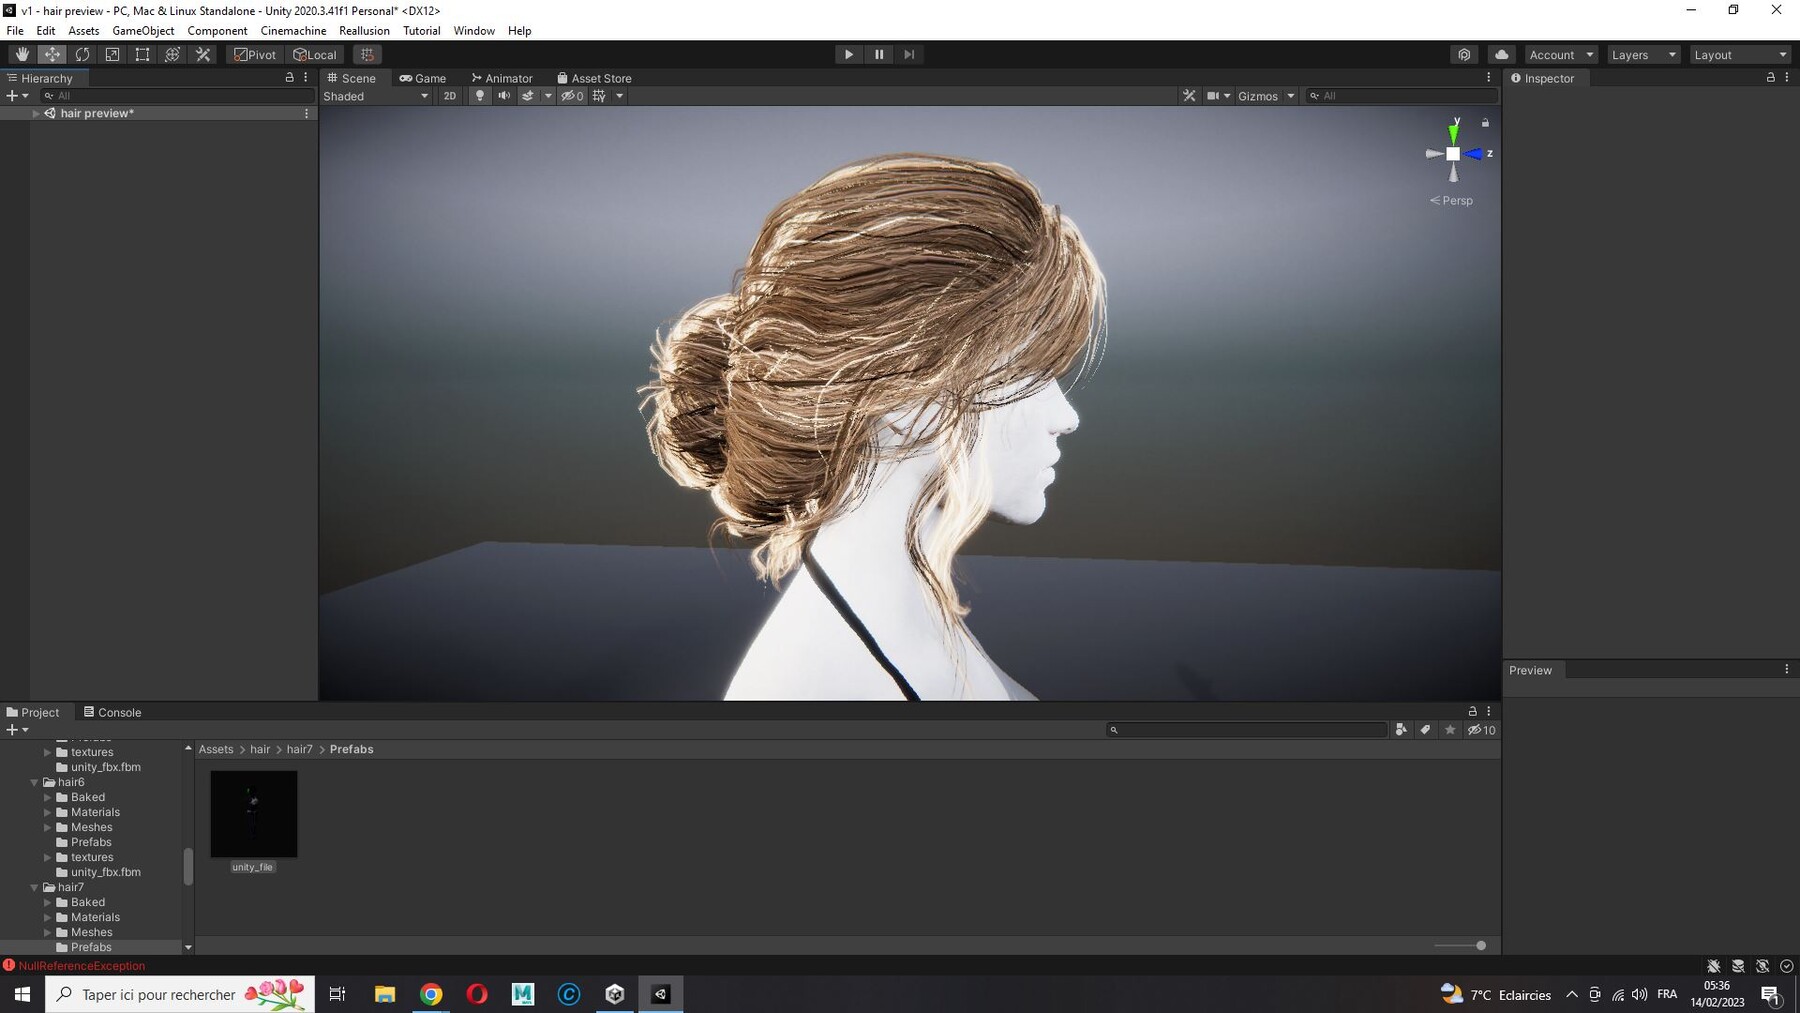
Task: Toggle scene audio speaker icon
Action: tap(504, 96)
